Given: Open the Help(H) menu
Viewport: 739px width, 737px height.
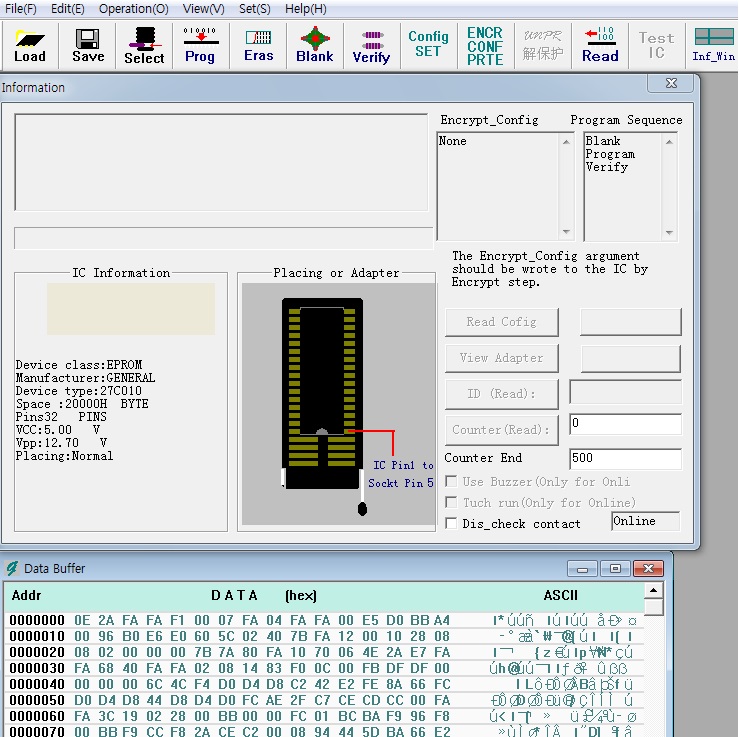Looking at the screenshot, I should 305,8.
